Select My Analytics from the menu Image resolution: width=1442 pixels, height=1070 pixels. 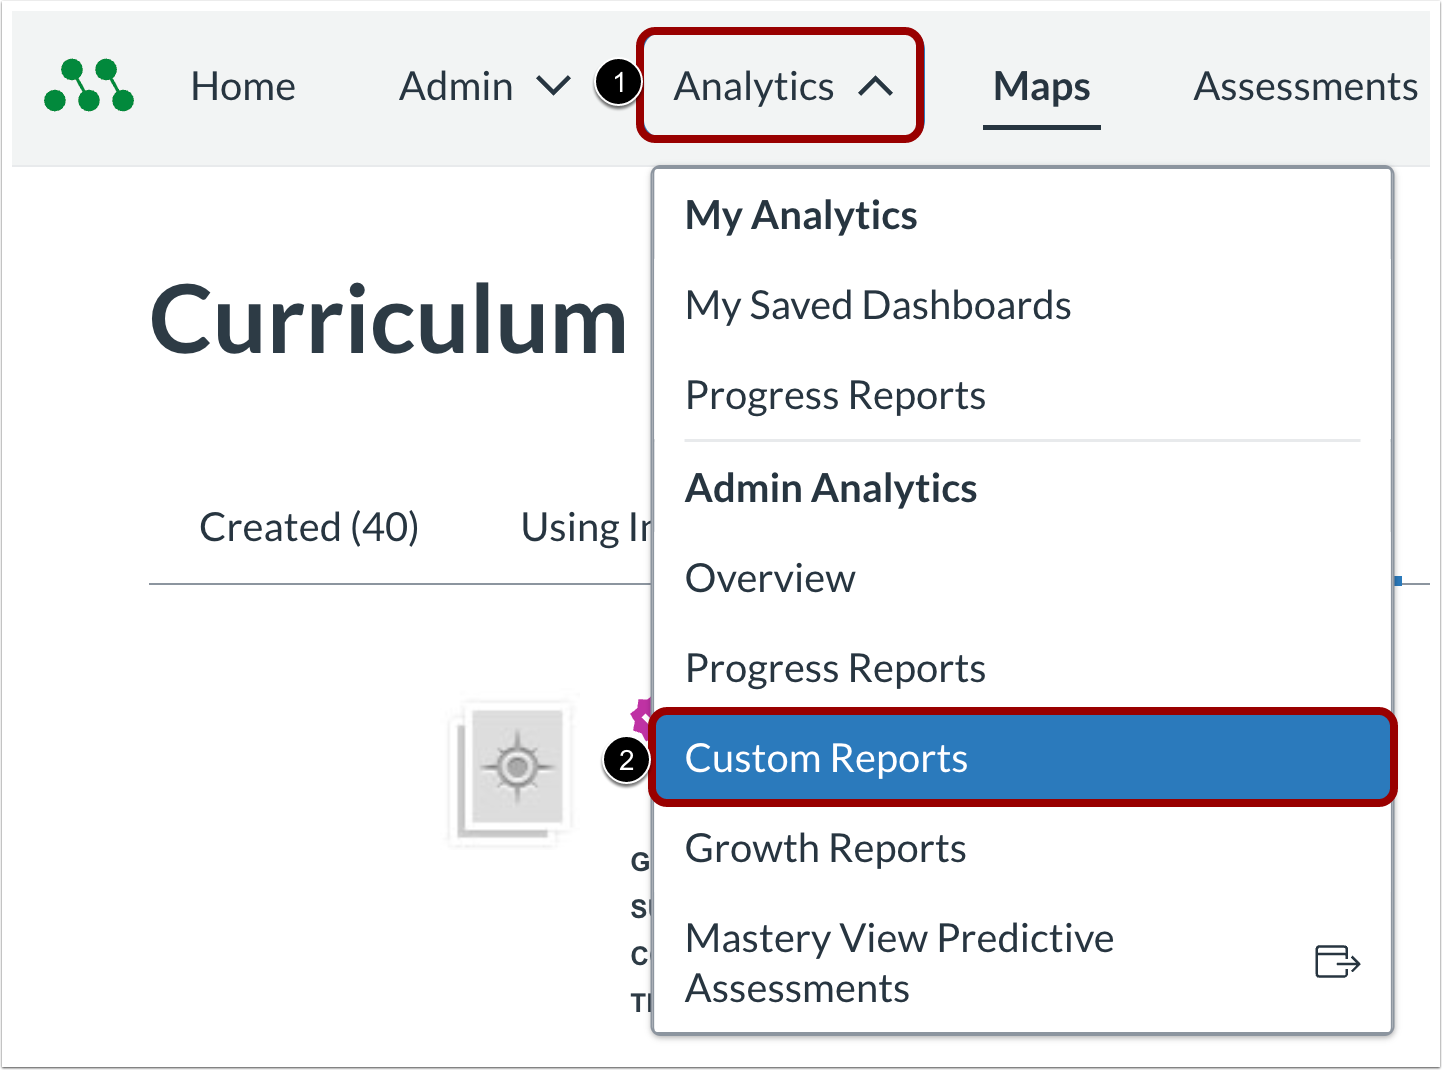[801, 215]
